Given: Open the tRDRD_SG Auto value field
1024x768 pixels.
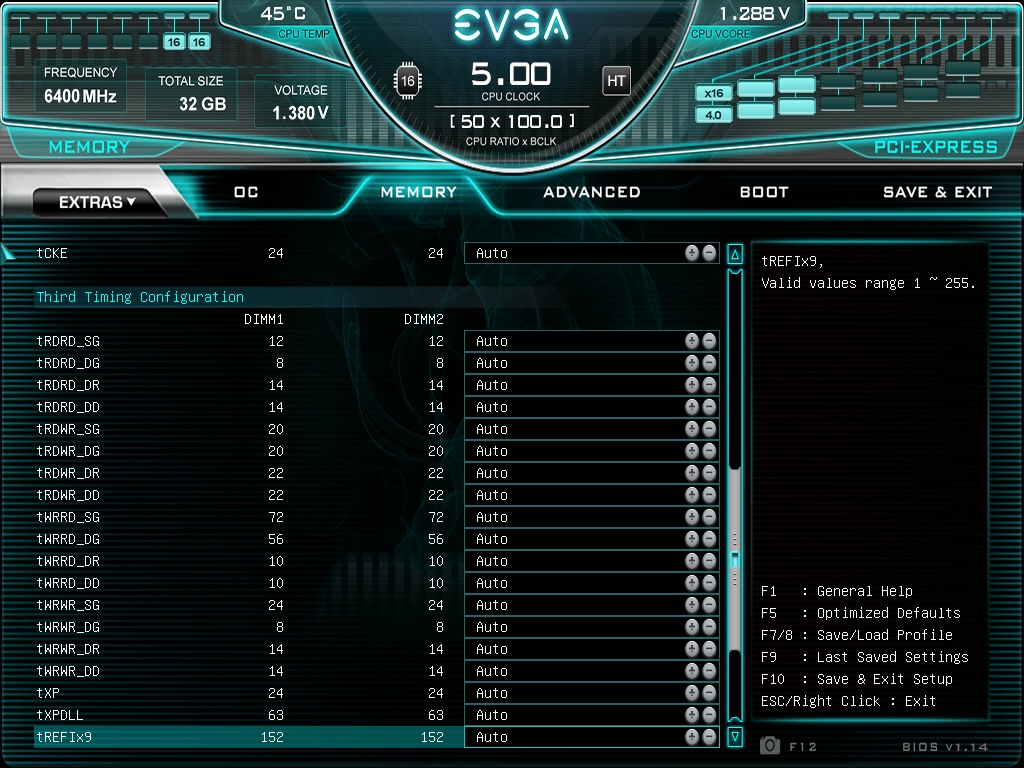Looking at the screenshot, I should coord(592,341).
